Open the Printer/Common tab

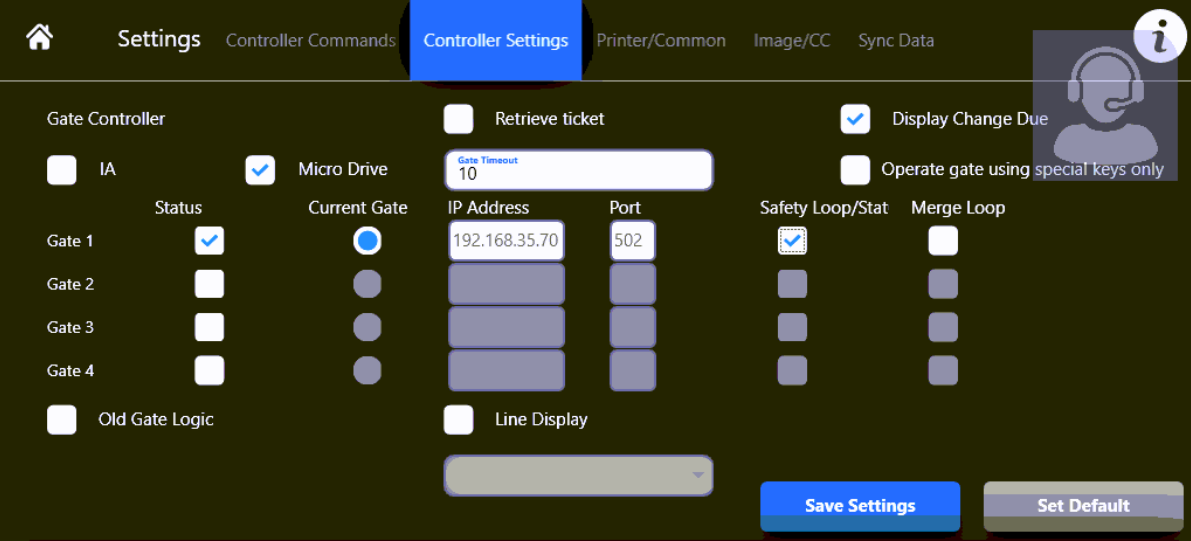pos(661,40)
